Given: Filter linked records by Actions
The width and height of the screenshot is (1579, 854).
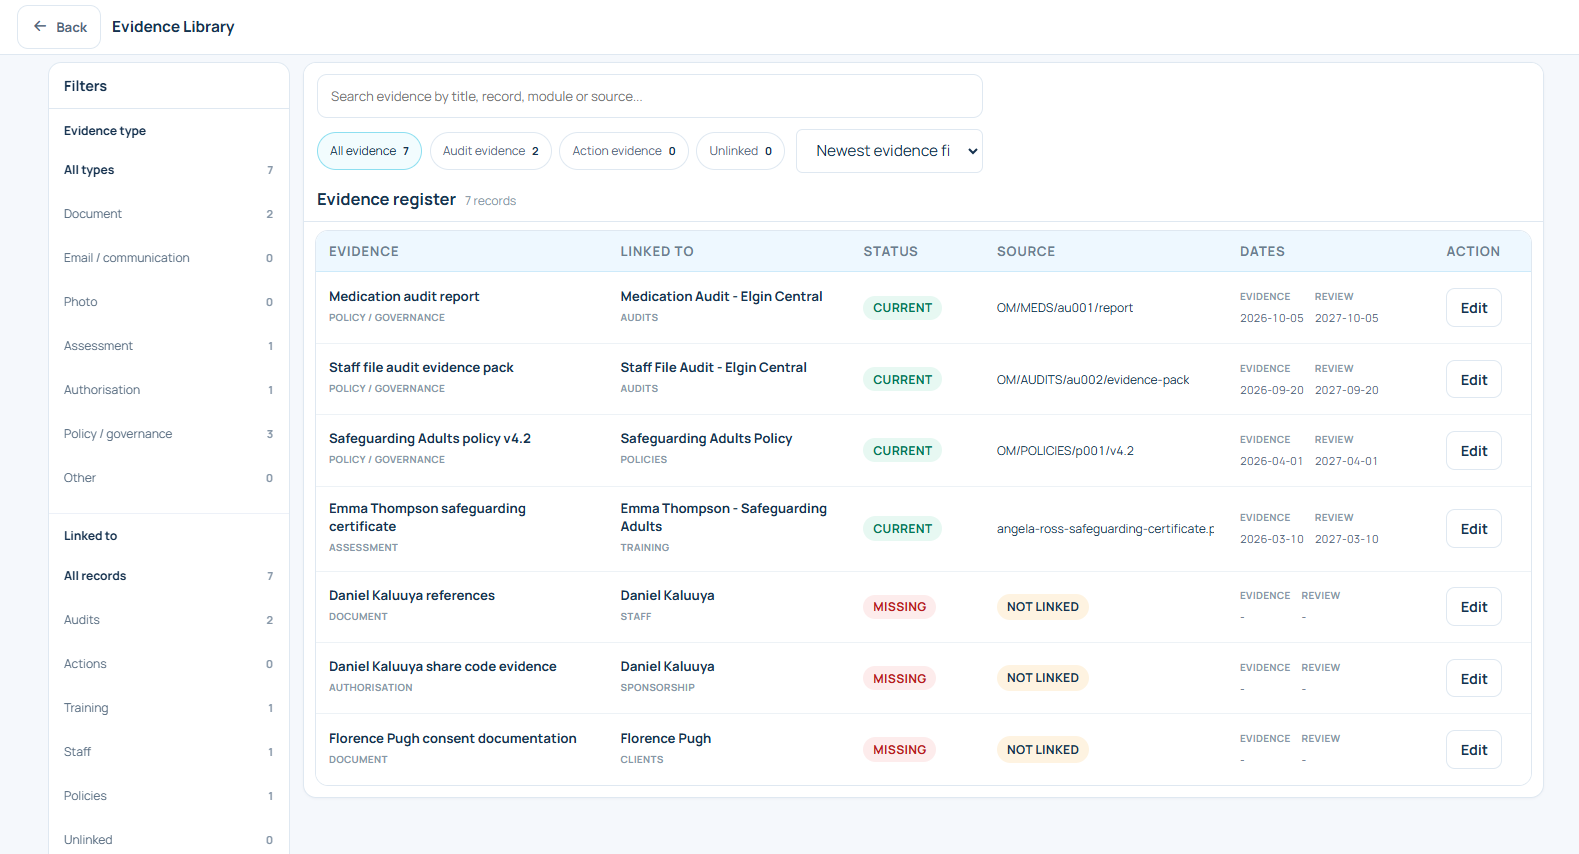Looking at the screenshot, I should (x=168, y=664).
